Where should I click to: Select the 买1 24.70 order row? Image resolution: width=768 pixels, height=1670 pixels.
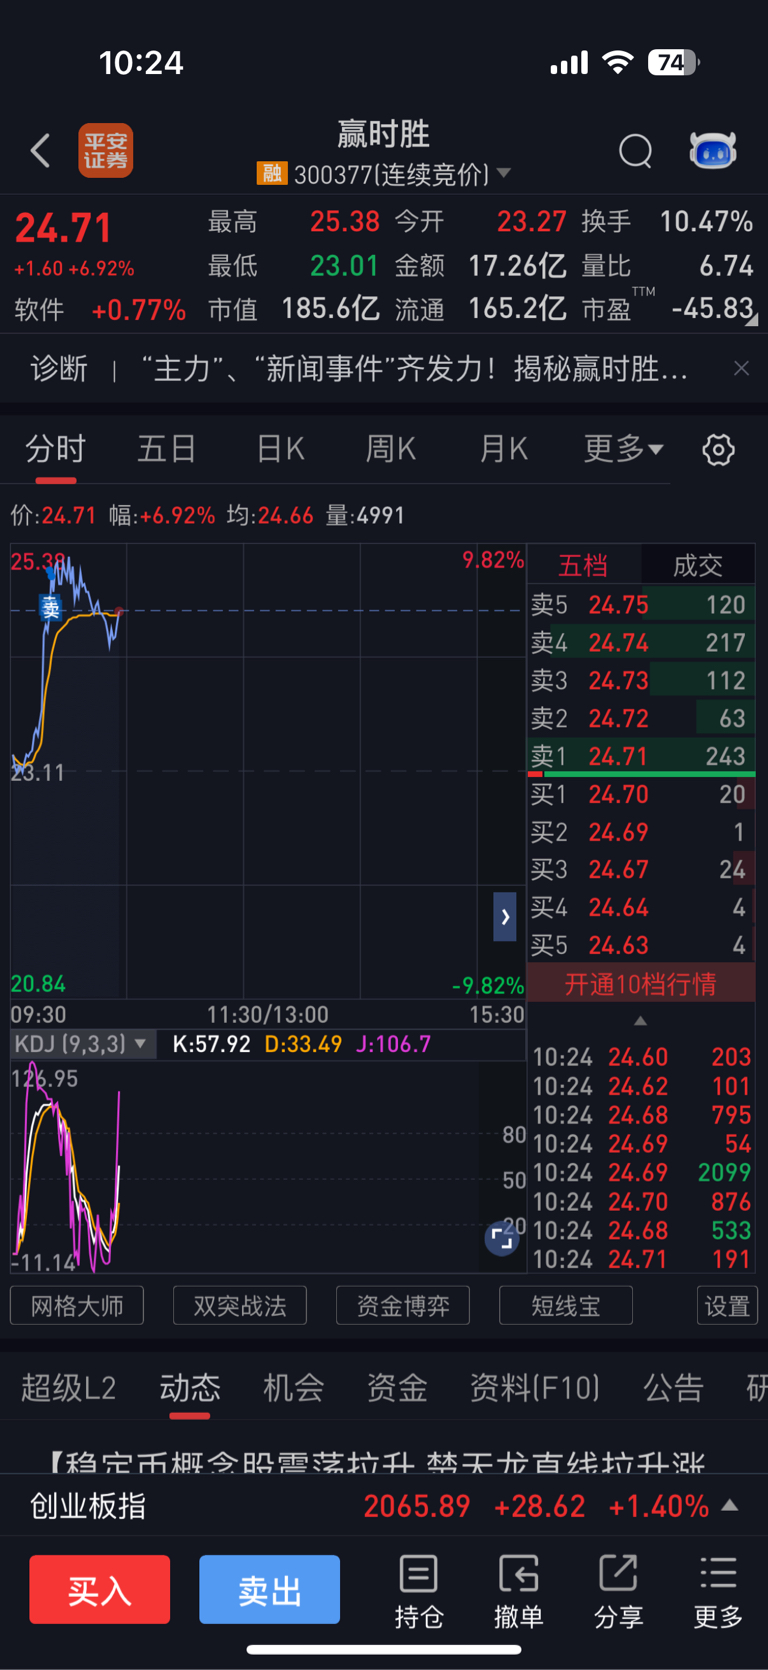641,795
